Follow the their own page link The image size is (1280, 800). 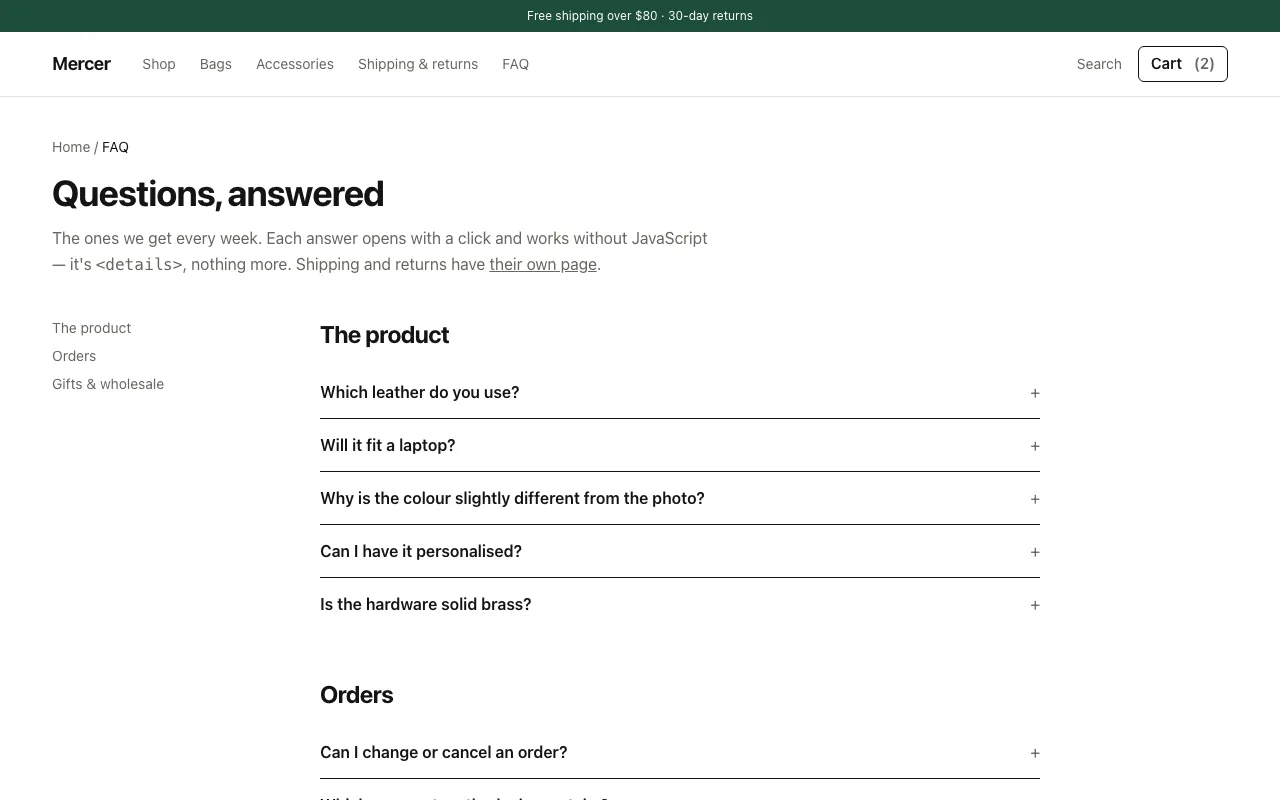[x=543, y=264]
